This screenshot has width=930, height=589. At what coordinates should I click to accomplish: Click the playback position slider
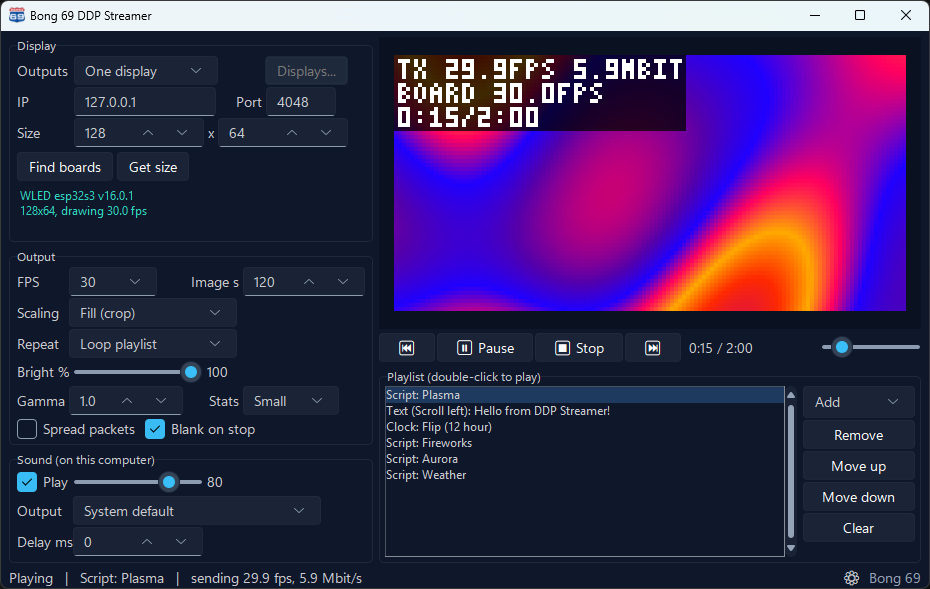tap(870, 348)
